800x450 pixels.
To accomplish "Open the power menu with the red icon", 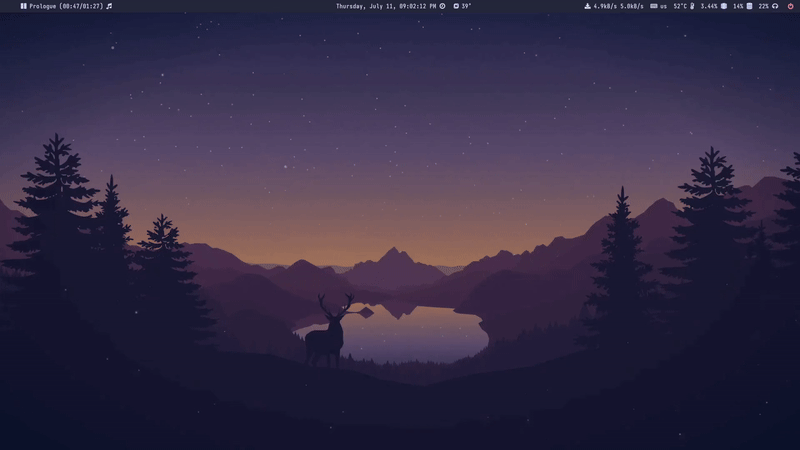I will point(790,6).
